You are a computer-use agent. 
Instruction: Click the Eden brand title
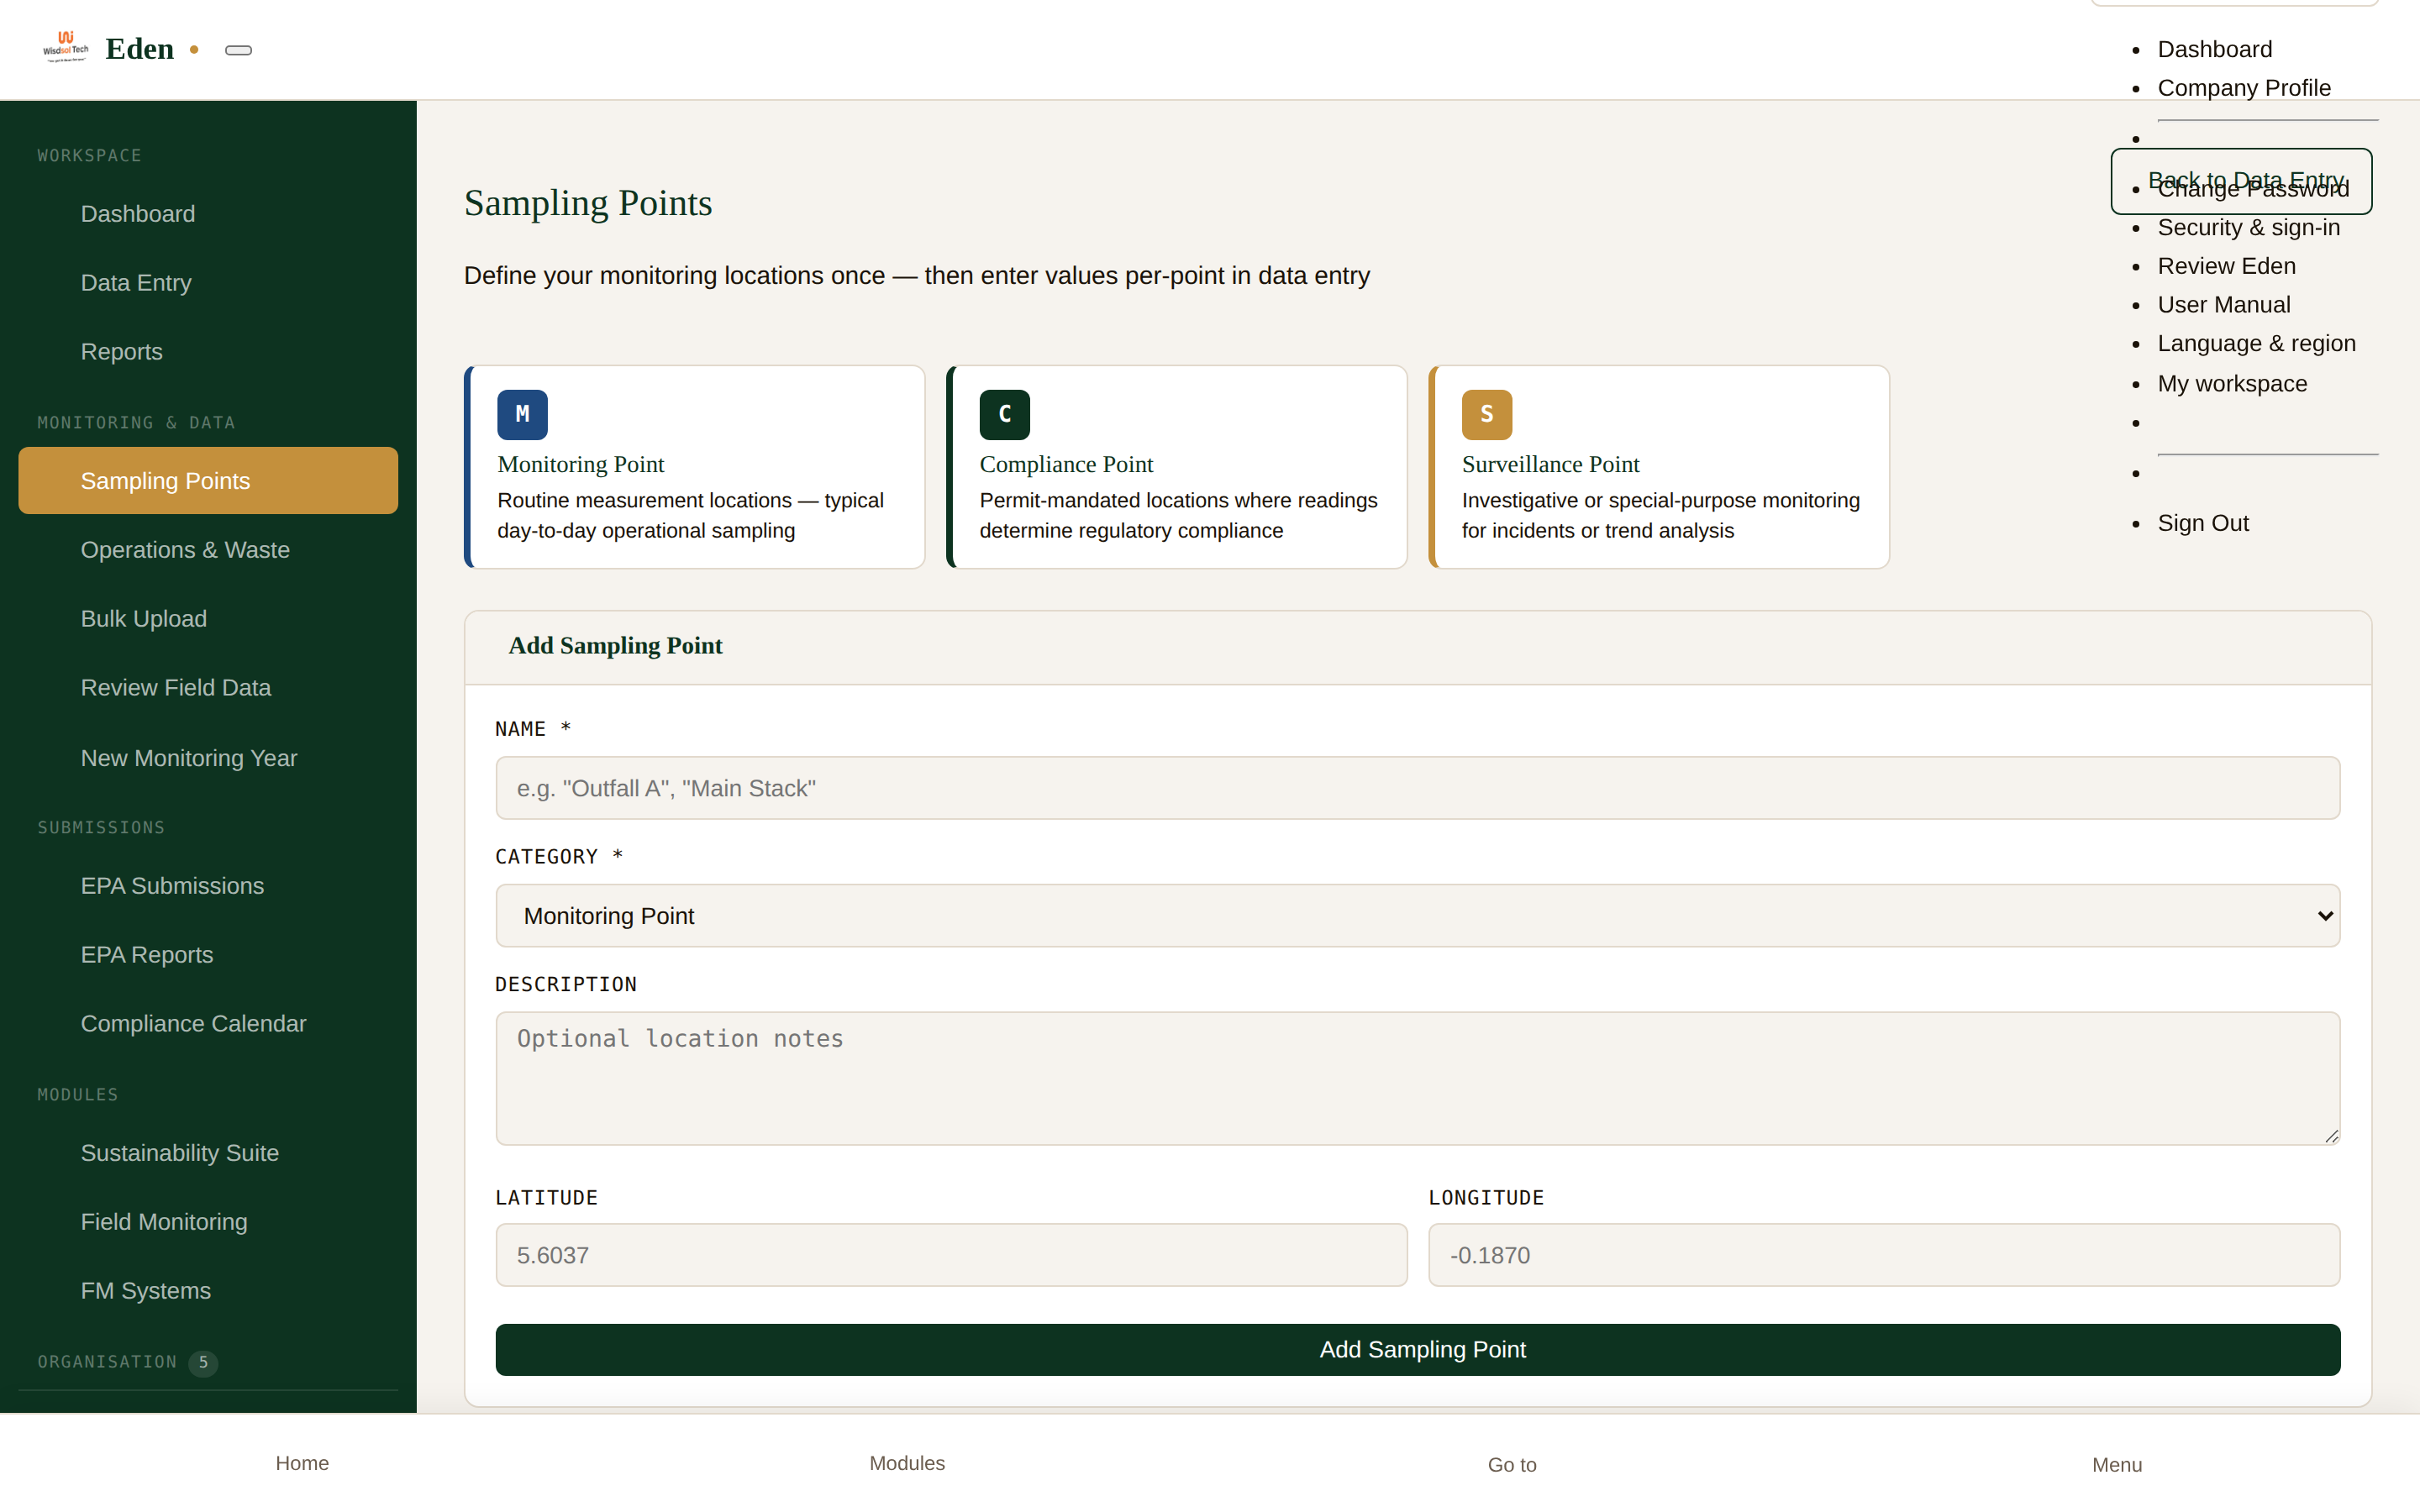(140, 49)
